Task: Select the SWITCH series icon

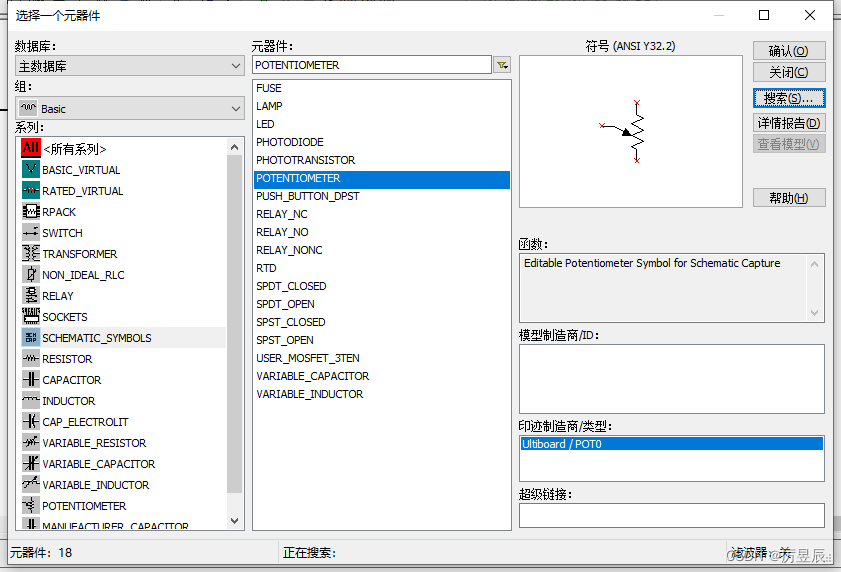Action: [31, 233]
